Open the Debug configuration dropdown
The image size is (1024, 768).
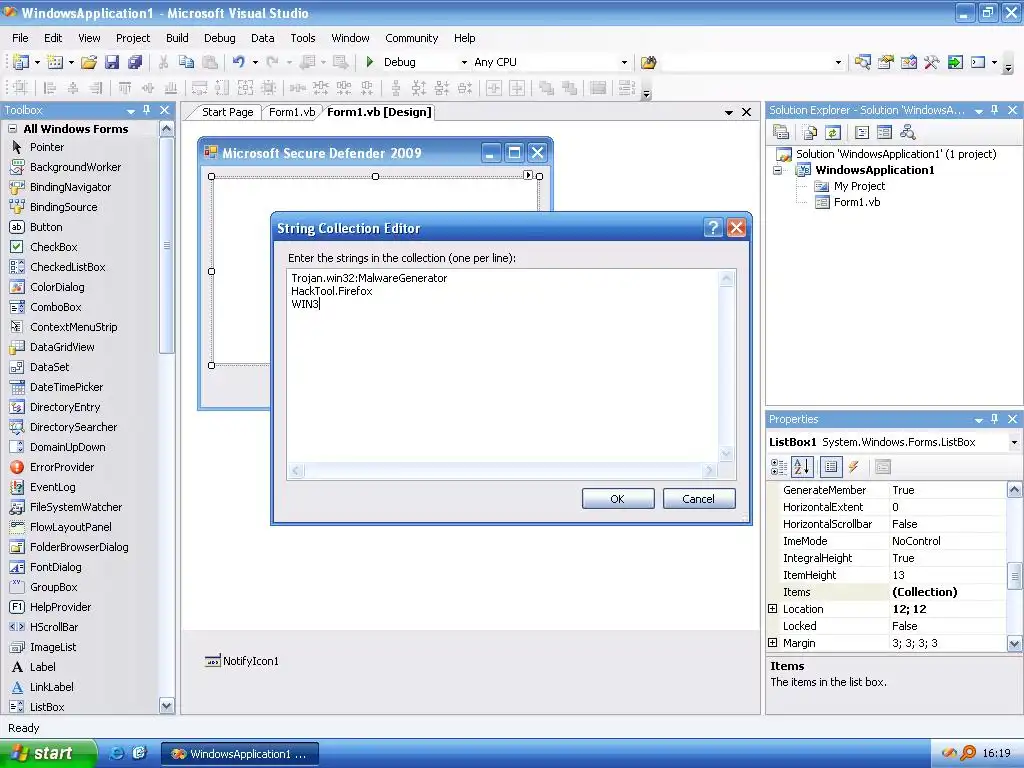coord(464,63)
